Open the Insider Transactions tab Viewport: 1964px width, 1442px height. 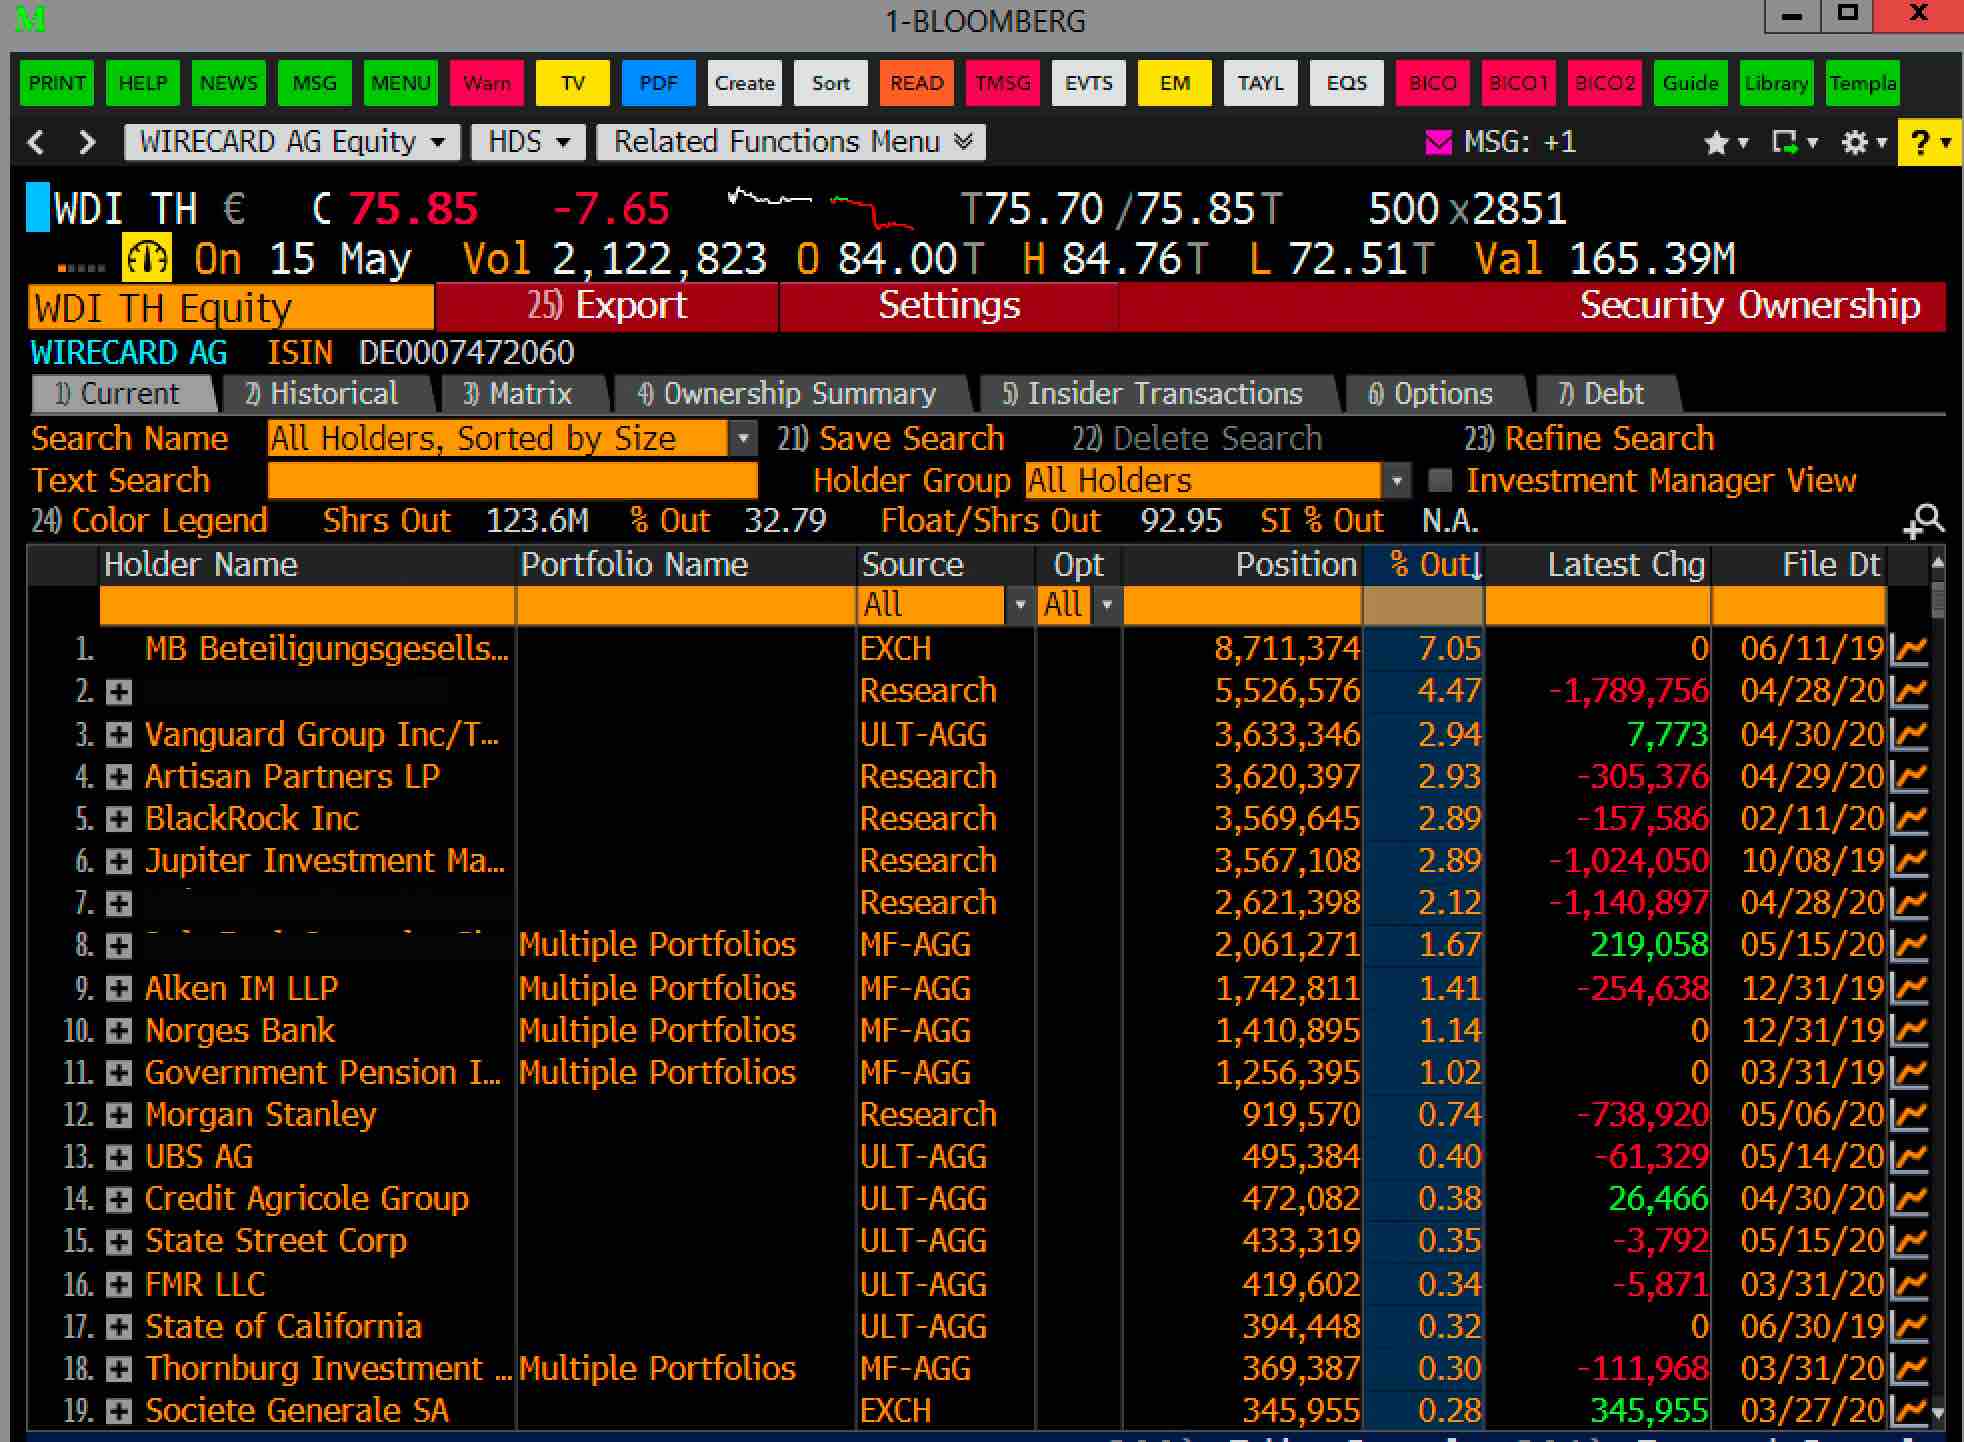[1154, 394]
